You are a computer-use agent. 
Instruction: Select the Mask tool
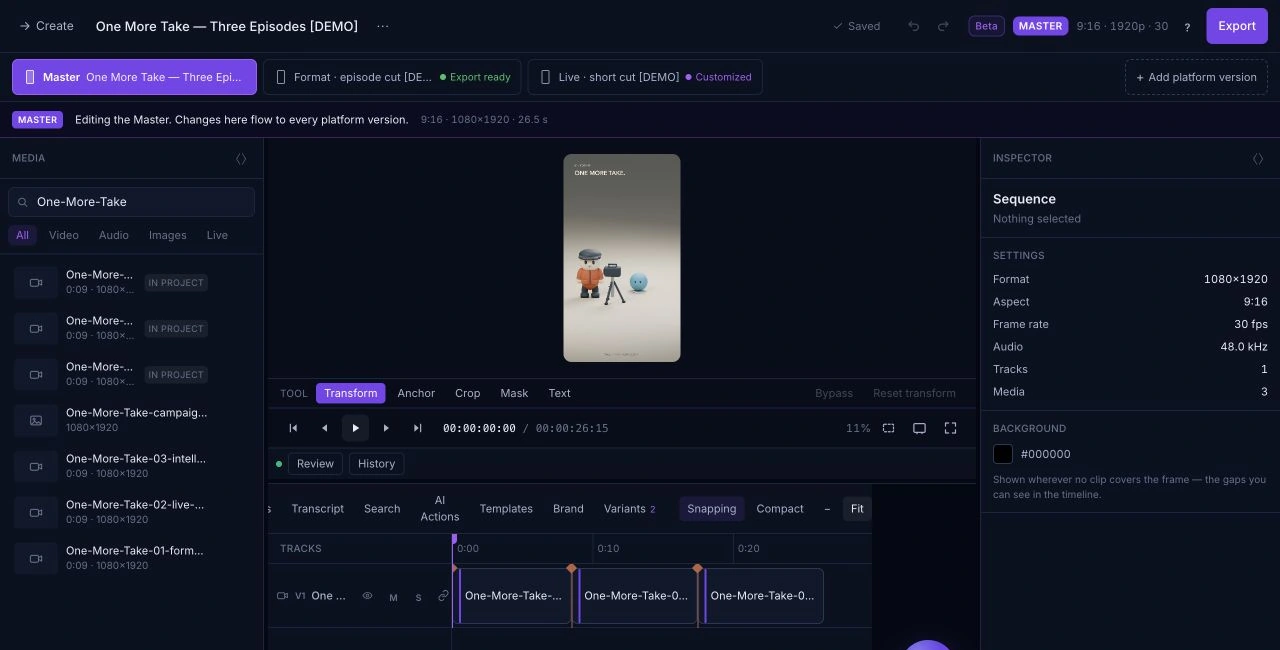pyautogui.click(x=514, y=393)
